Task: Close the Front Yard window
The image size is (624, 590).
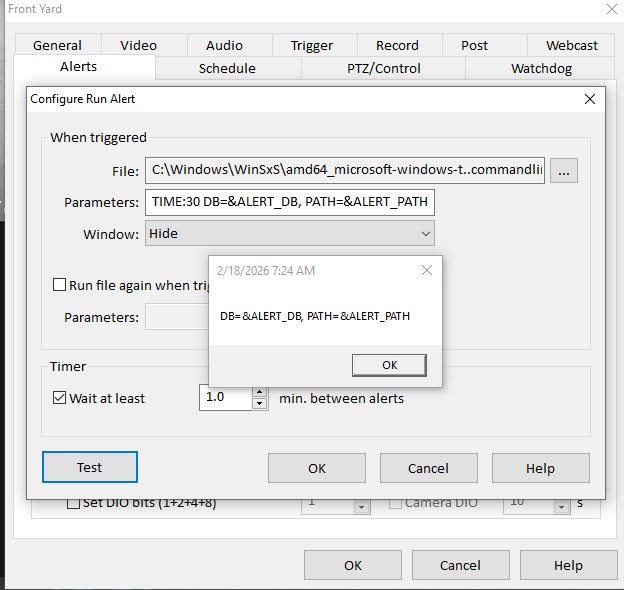Action: coord(612,9)
